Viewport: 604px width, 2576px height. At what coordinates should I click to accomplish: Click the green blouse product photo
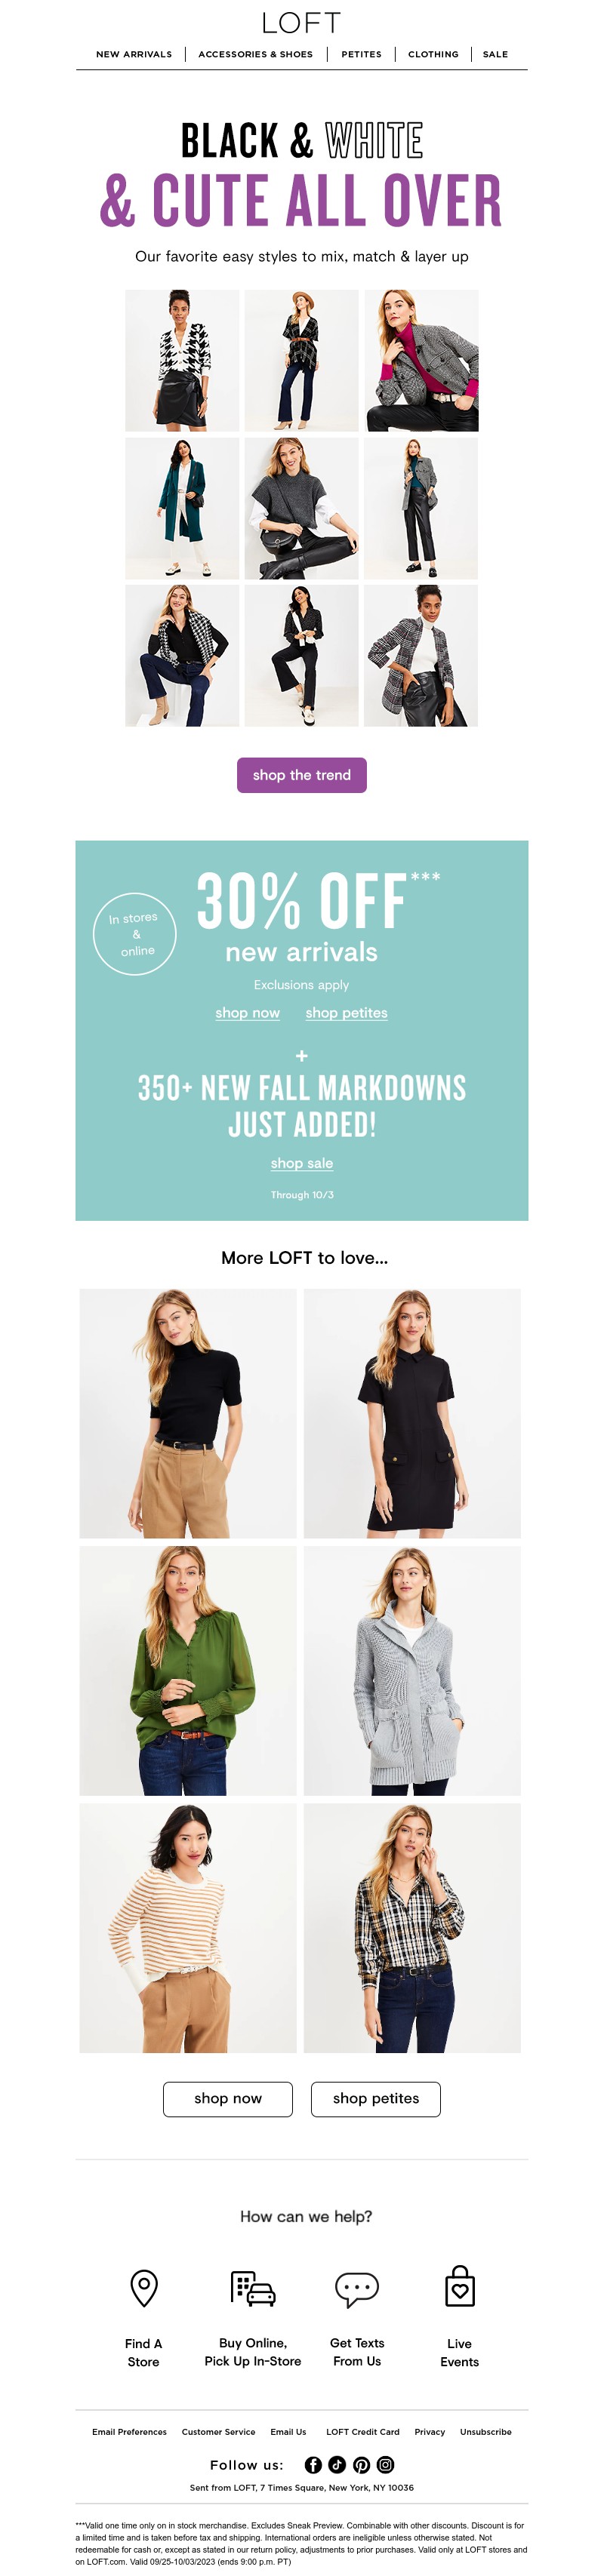188,1670
